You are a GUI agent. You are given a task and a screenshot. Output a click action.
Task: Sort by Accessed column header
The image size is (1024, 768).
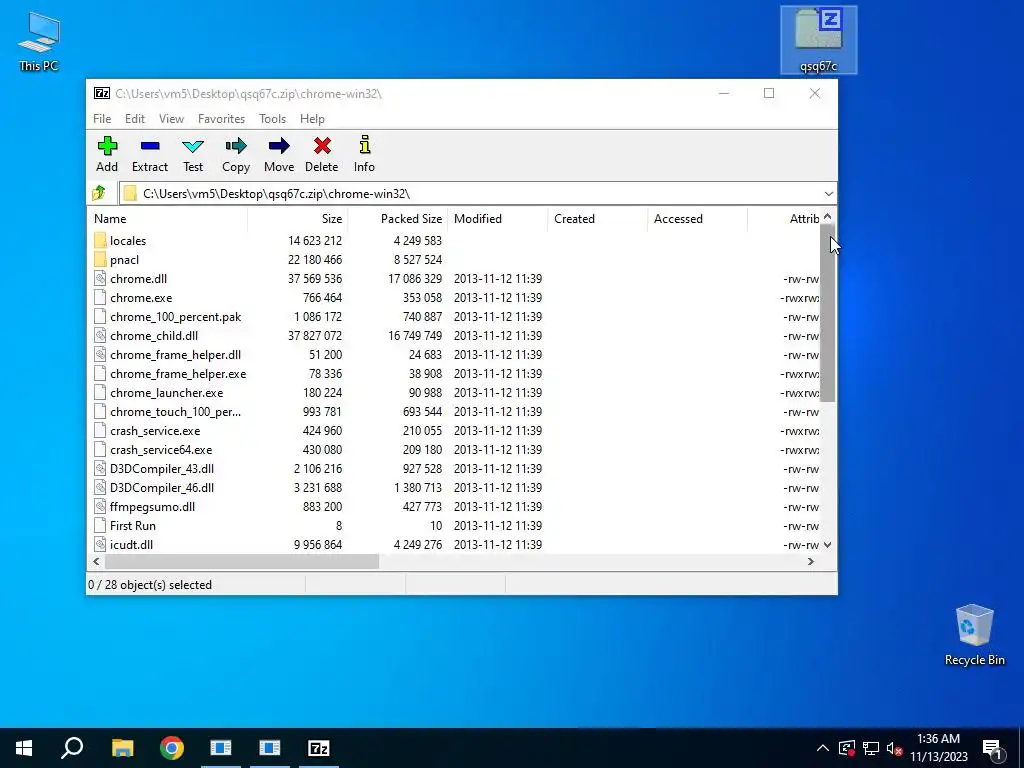pos(697,219)
